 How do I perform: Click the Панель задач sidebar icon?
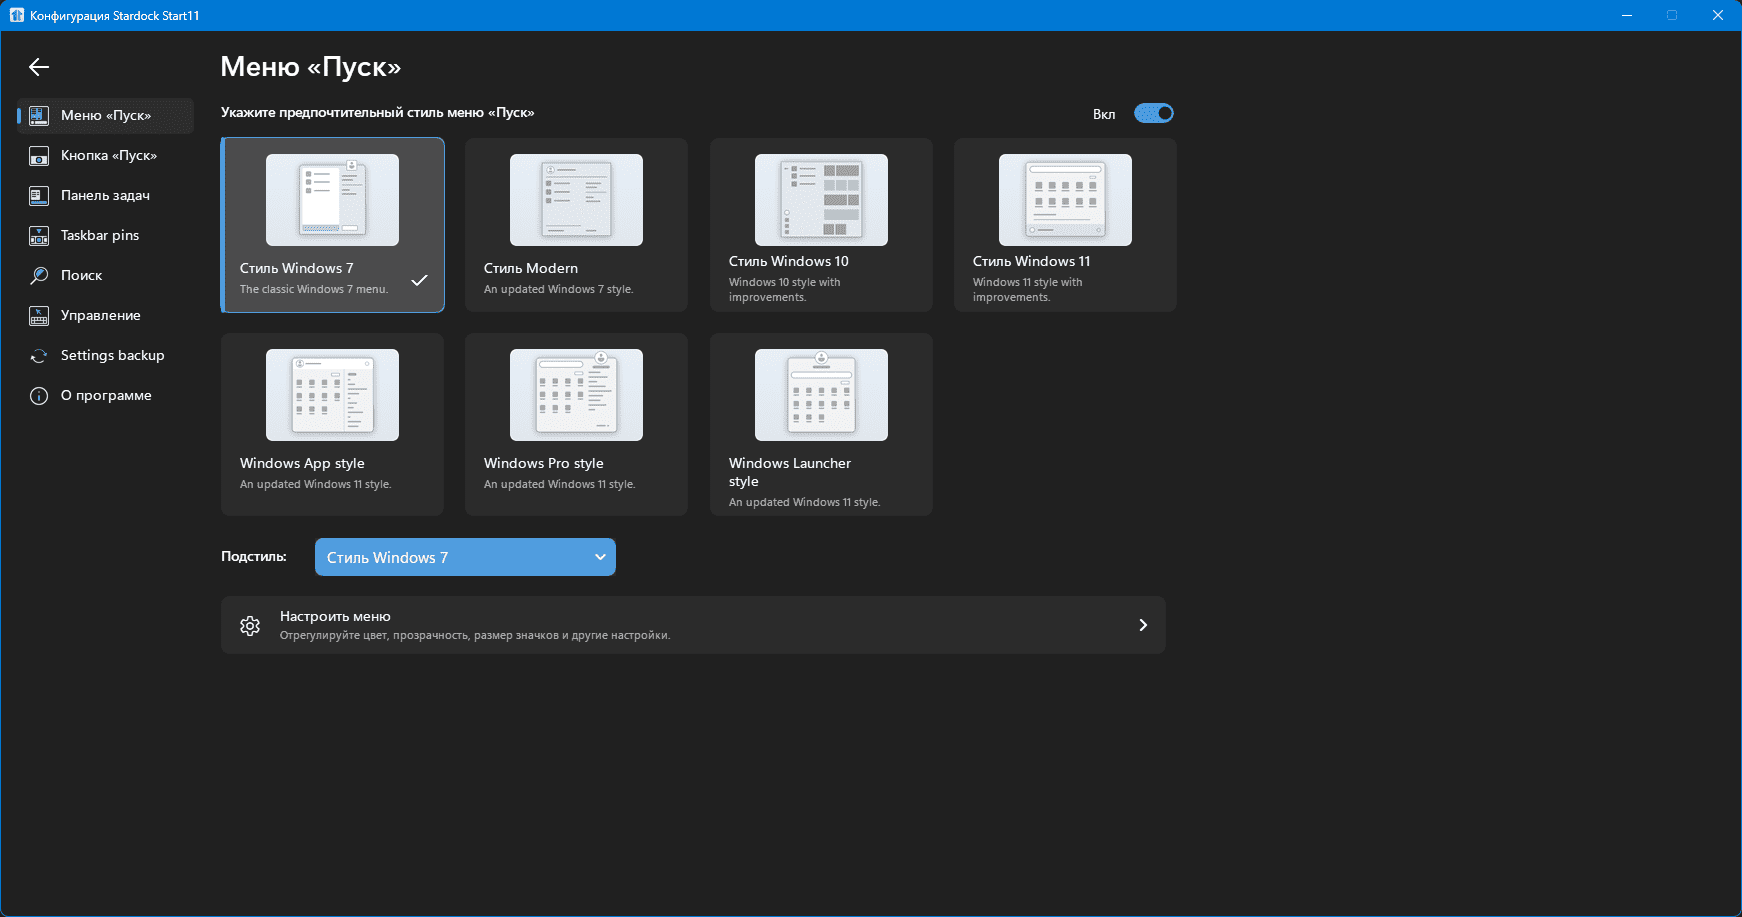coord(39,196)
